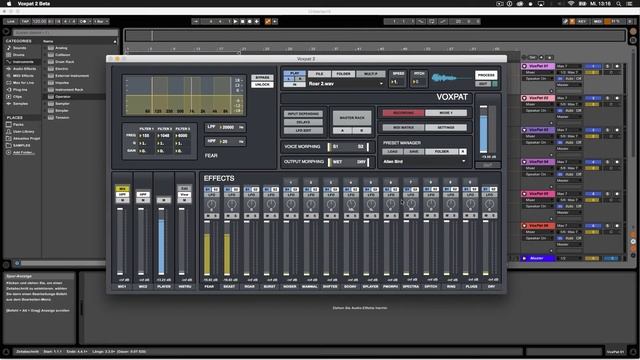
Task: Open the Voxpat 2 Beta menu
Action: tap(33, 4)
